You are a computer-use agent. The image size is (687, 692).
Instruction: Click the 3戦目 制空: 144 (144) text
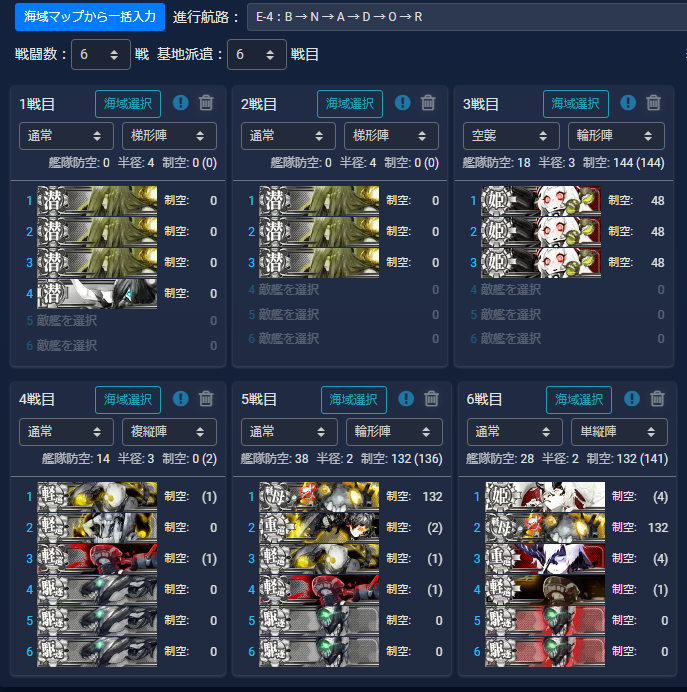coord(623,163)
